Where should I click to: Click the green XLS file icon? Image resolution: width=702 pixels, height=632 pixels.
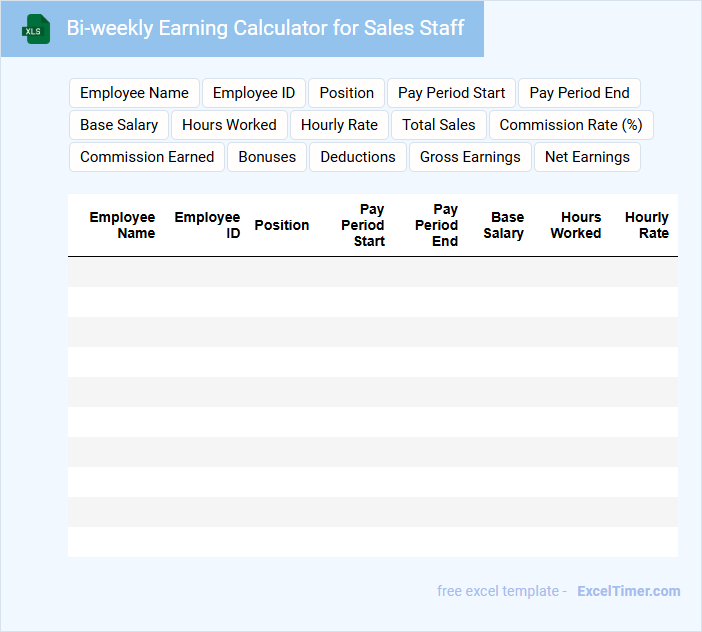(x=36, y=29)
